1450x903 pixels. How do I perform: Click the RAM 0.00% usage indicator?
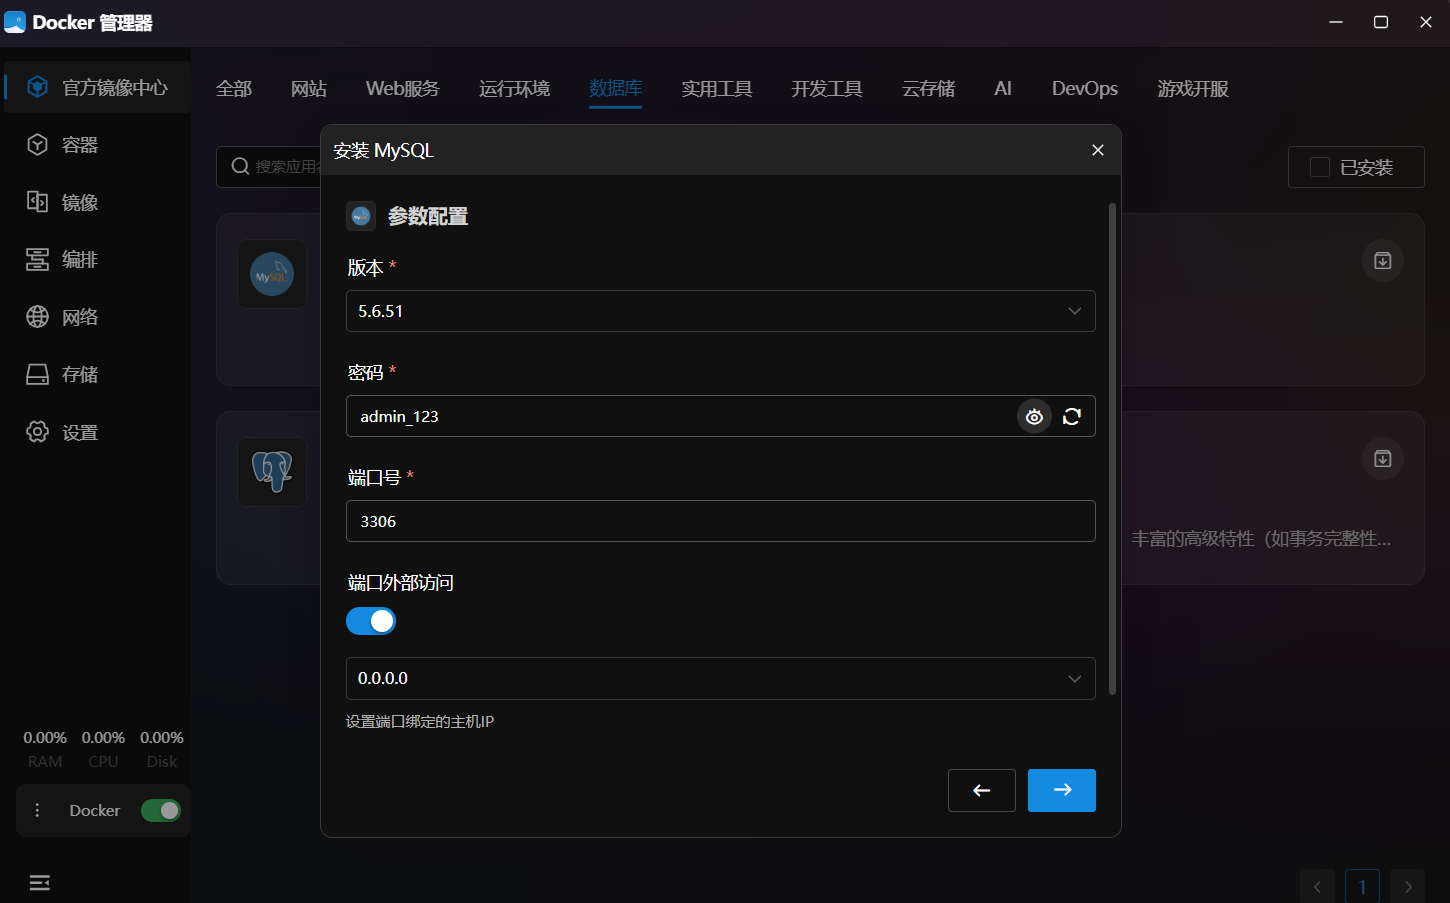tap(45, 749)
